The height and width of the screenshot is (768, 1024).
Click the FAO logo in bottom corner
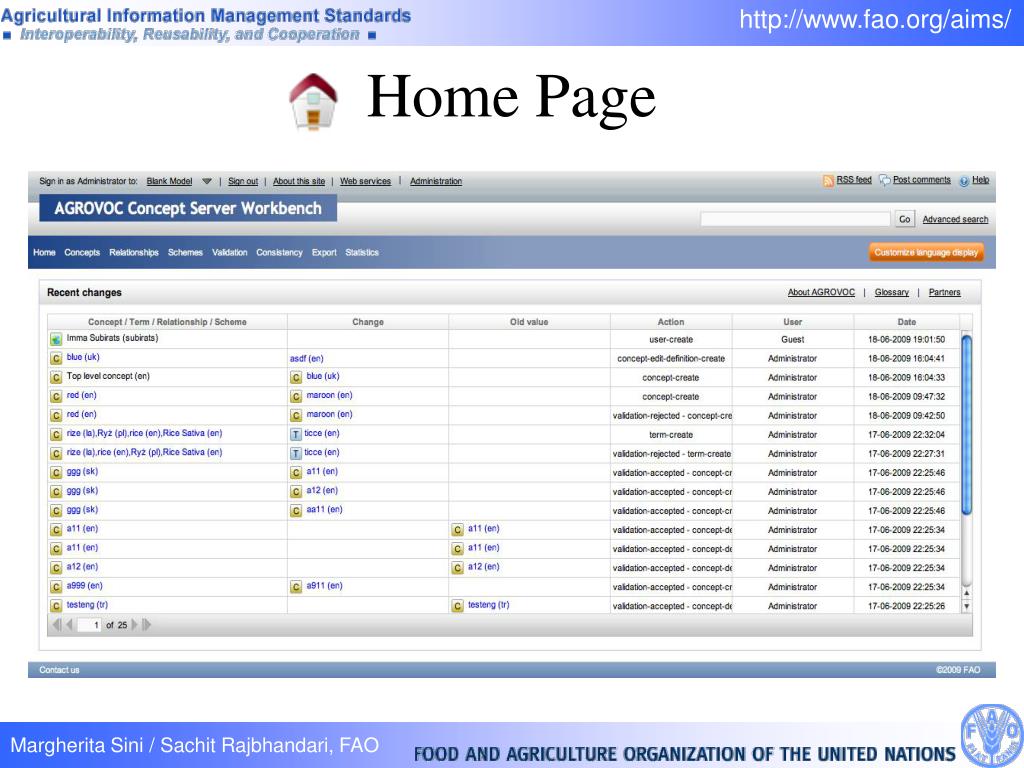(x=992, y=735)
